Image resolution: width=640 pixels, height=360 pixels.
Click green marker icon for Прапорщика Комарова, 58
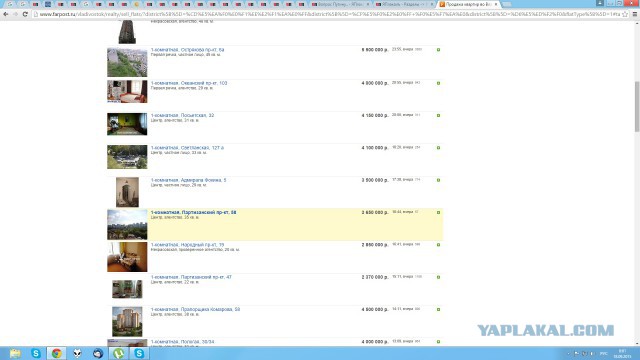(x=438, y=309)
